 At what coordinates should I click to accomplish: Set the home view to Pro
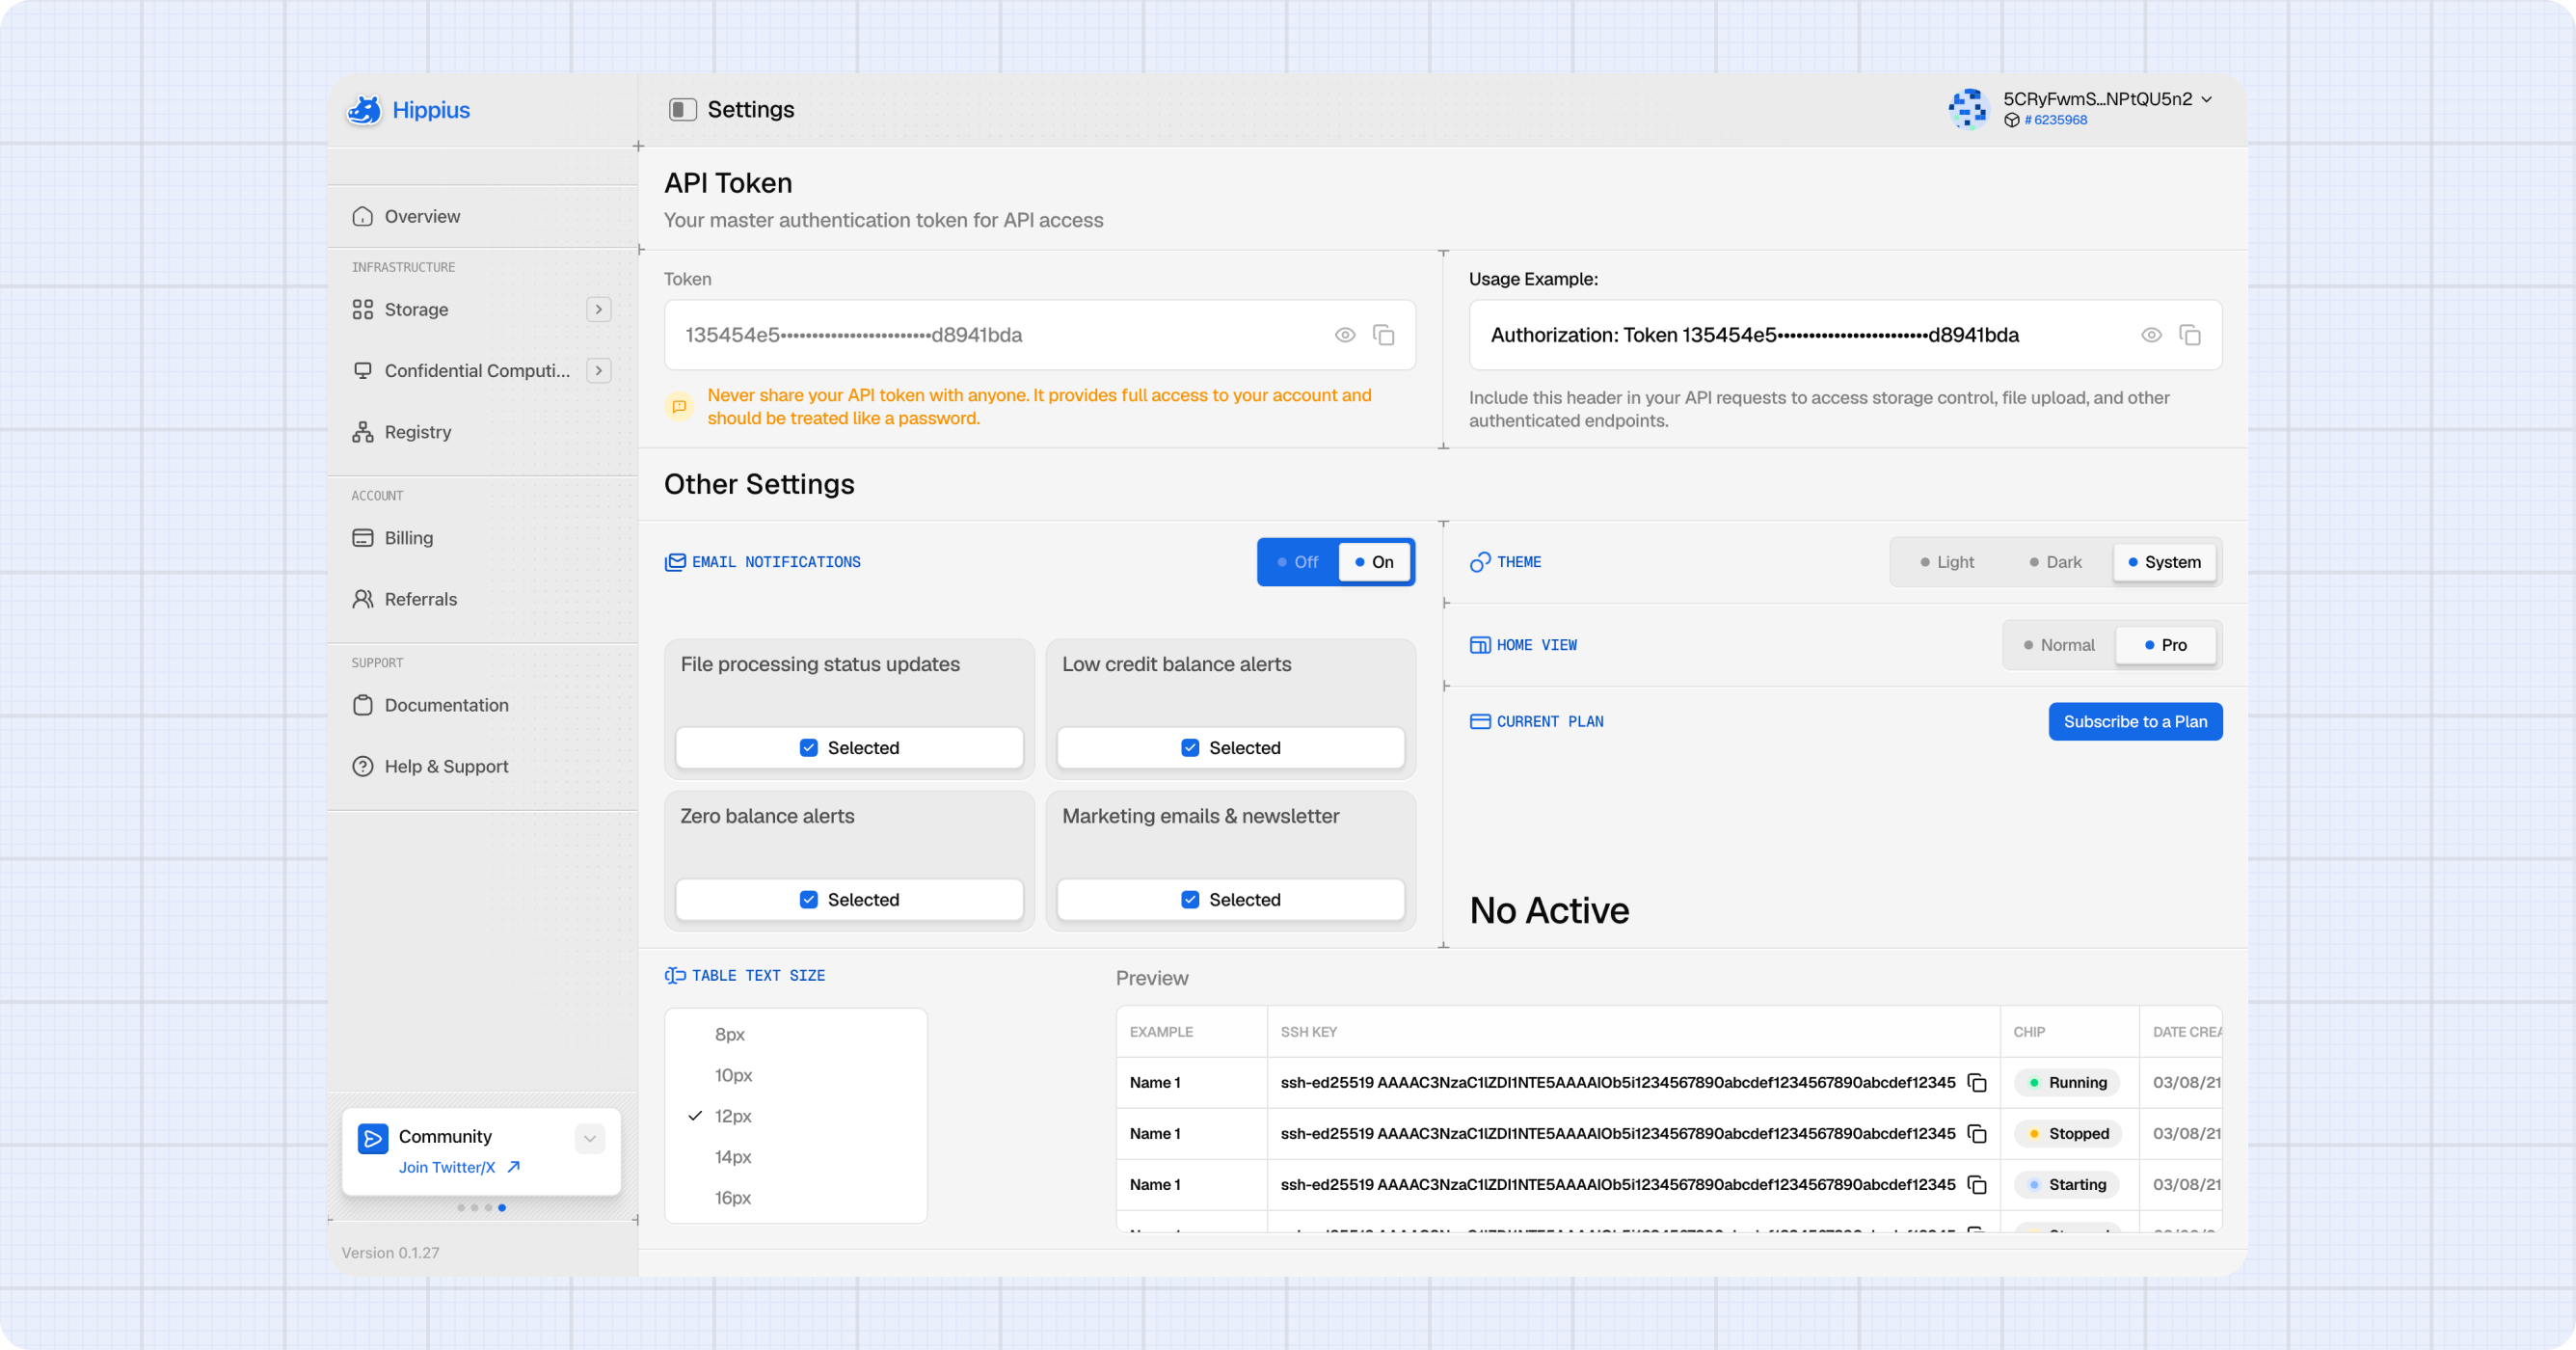2165,645
